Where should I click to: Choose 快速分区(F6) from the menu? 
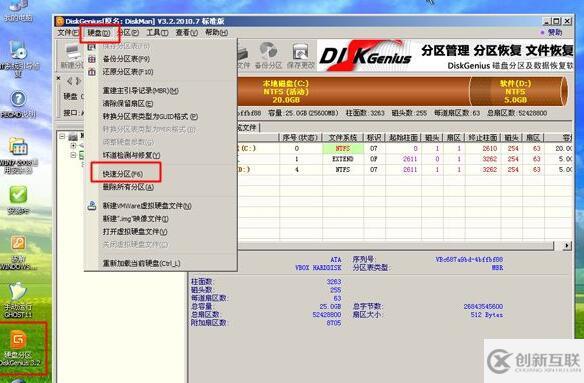(123, 174)
